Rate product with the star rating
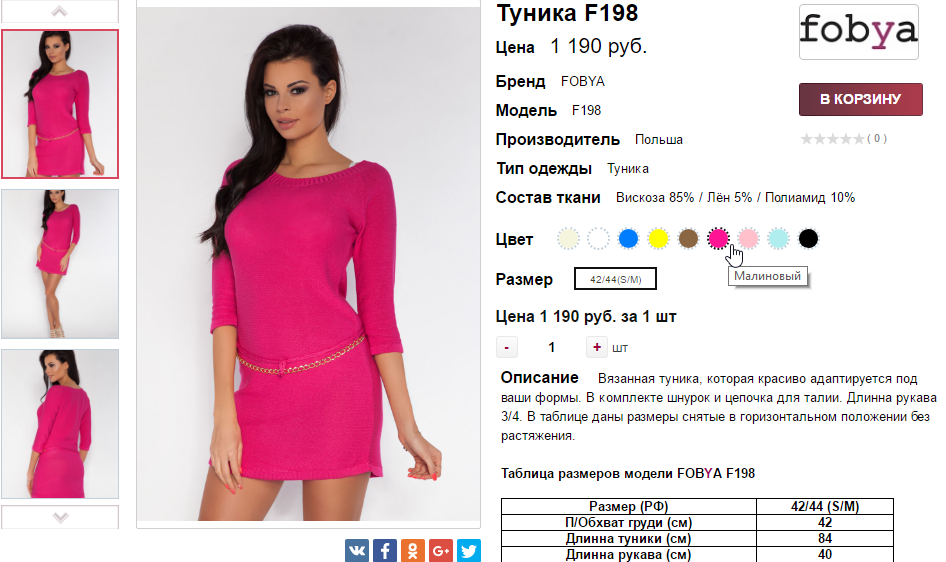 pos(833,139)
